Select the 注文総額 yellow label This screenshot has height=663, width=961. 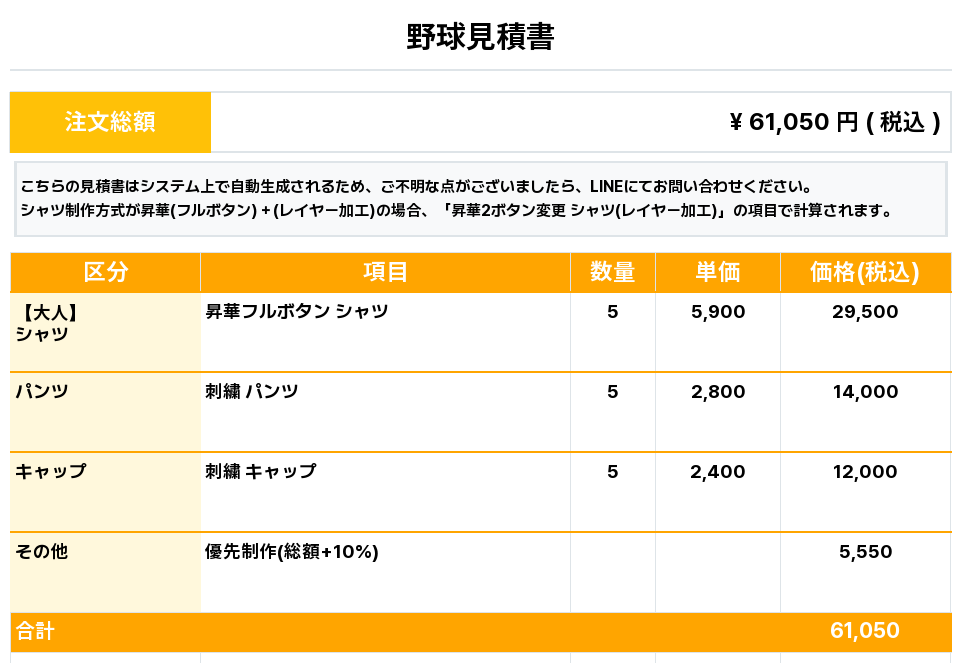110,122
